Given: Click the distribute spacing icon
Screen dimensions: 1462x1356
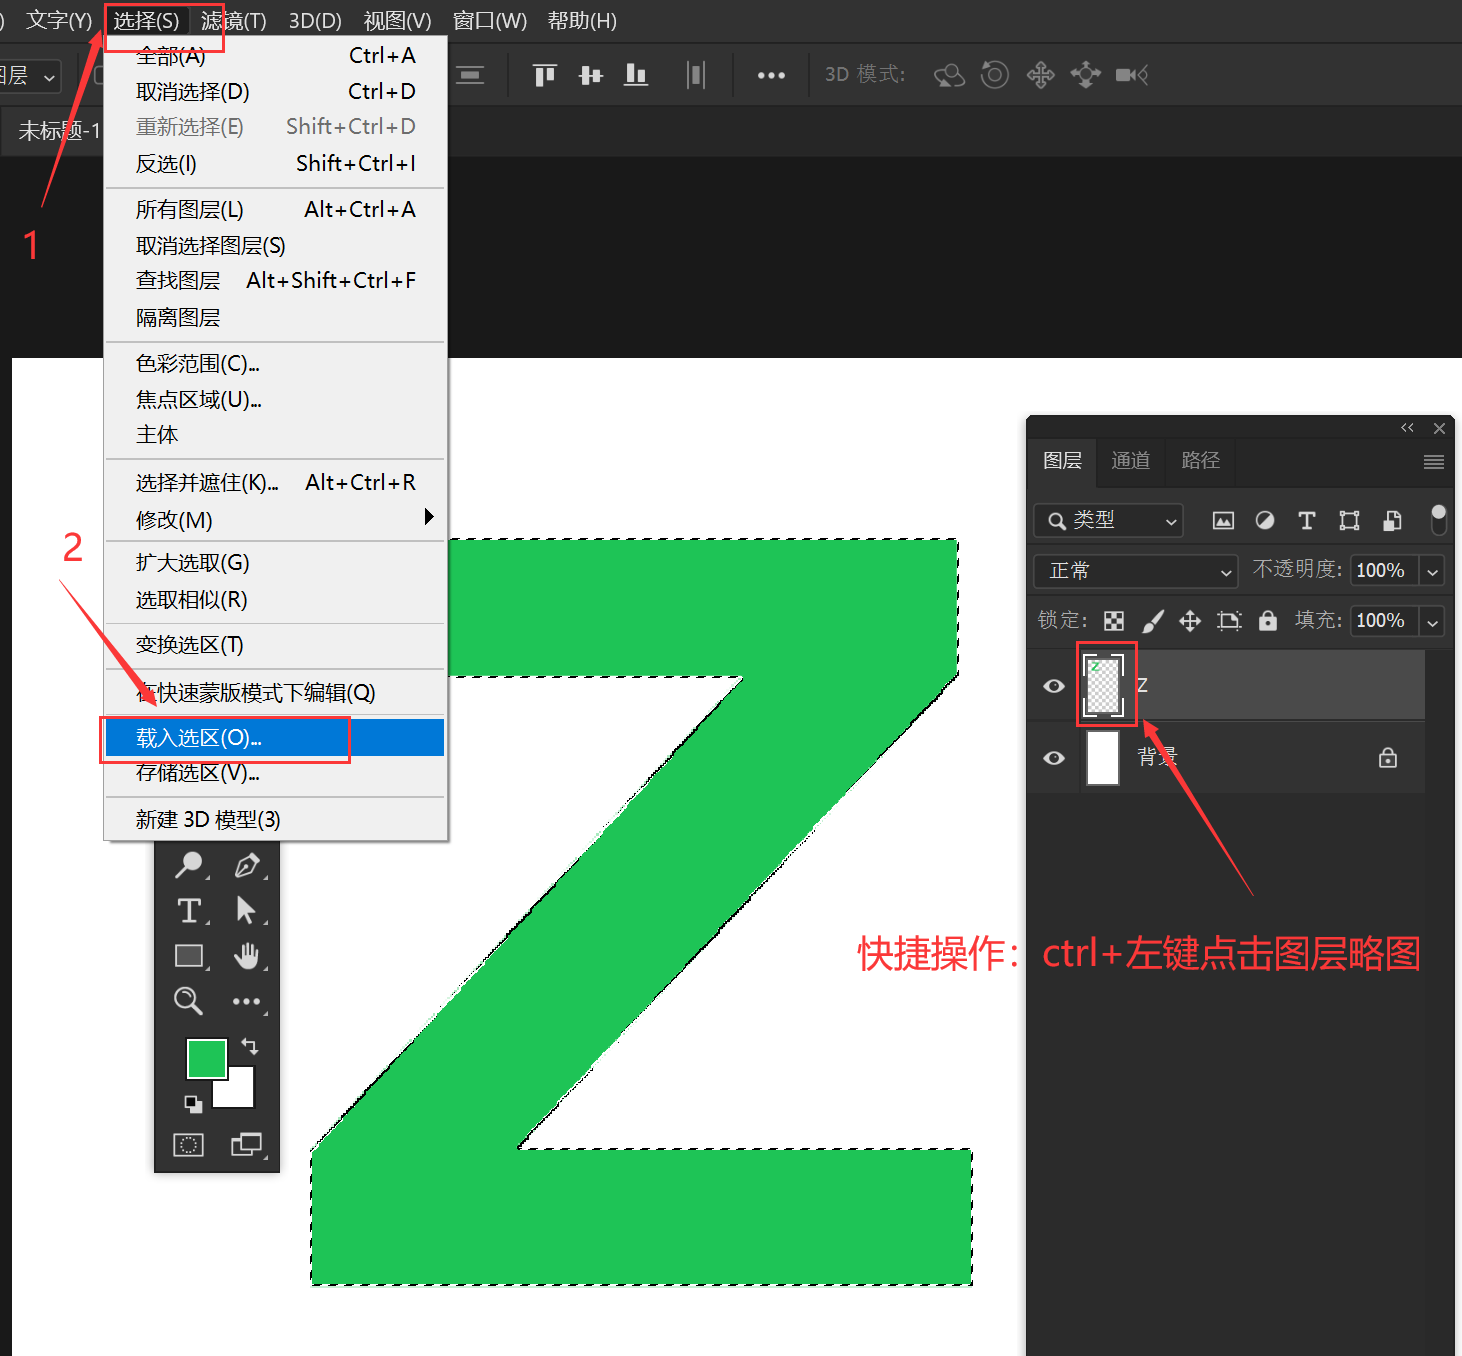Looking at the screenshot, I should coord(697,75).
